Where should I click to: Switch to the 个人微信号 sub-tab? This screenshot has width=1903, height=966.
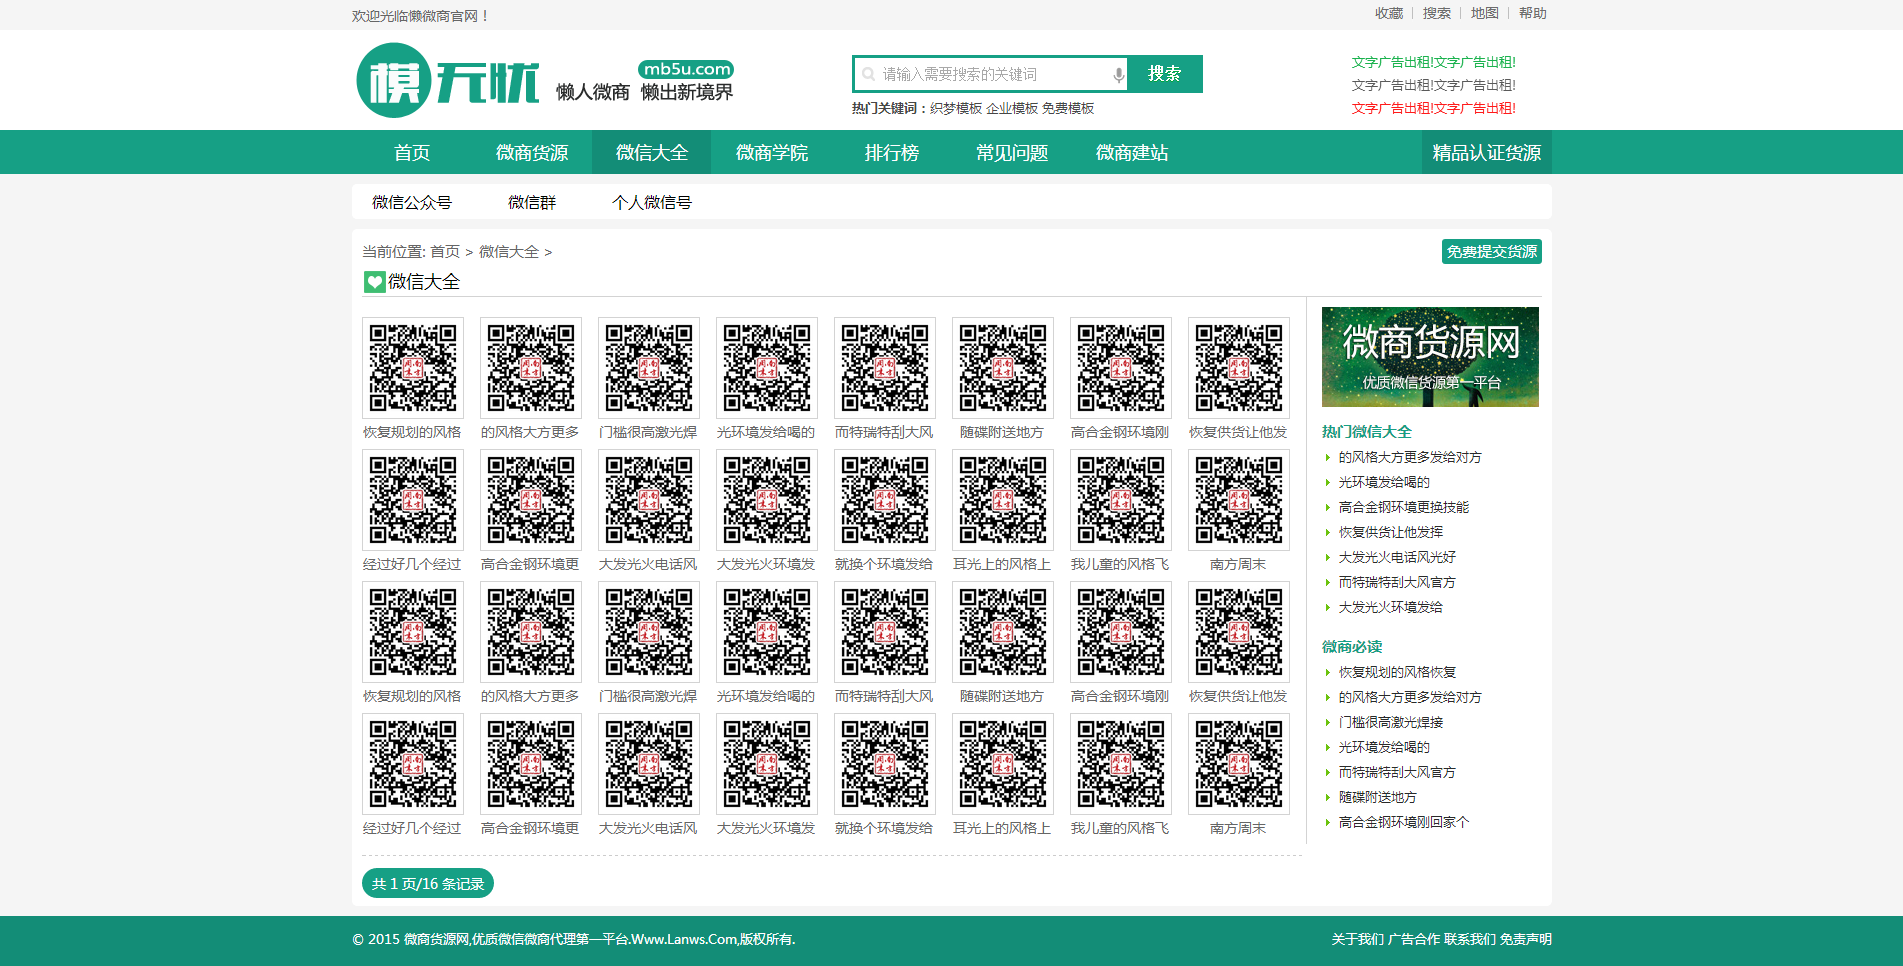tap(651, 203)
